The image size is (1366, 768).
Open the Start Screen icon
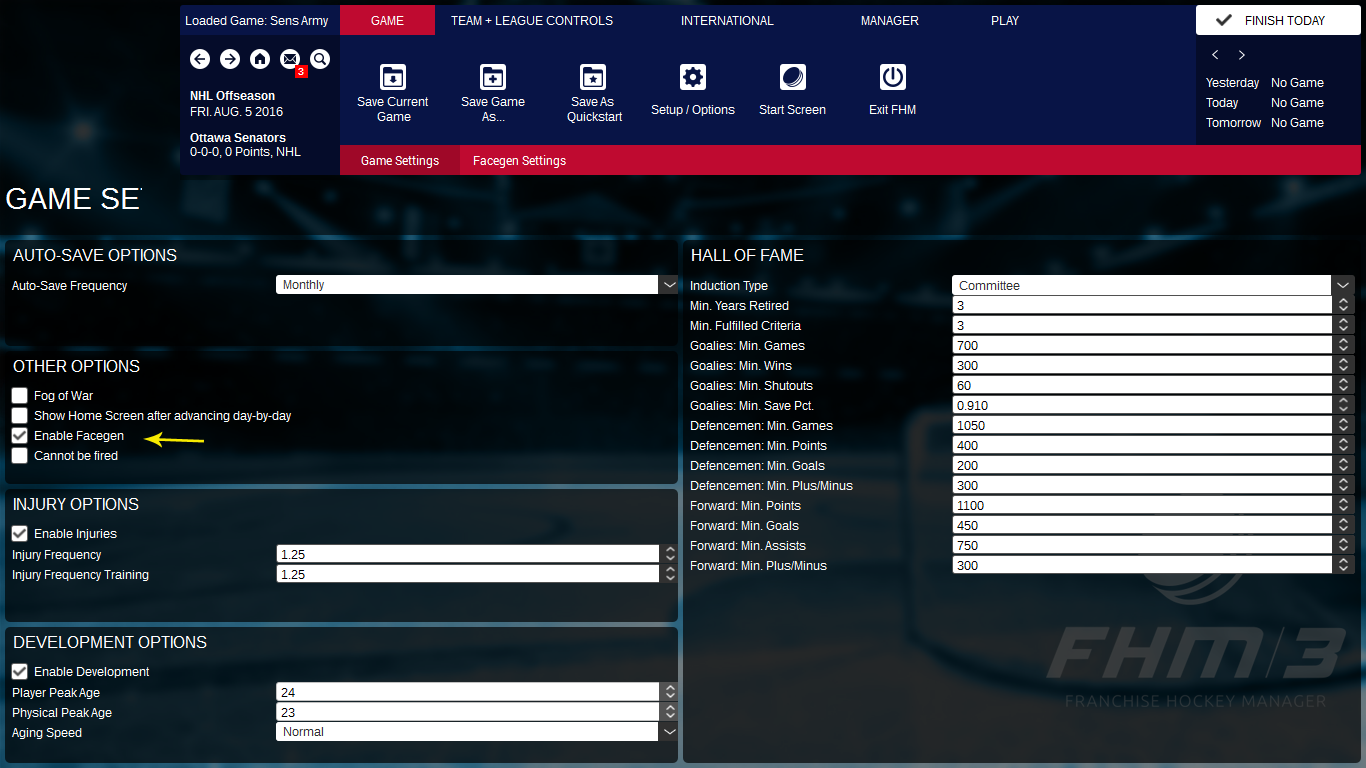coord(793,77)
